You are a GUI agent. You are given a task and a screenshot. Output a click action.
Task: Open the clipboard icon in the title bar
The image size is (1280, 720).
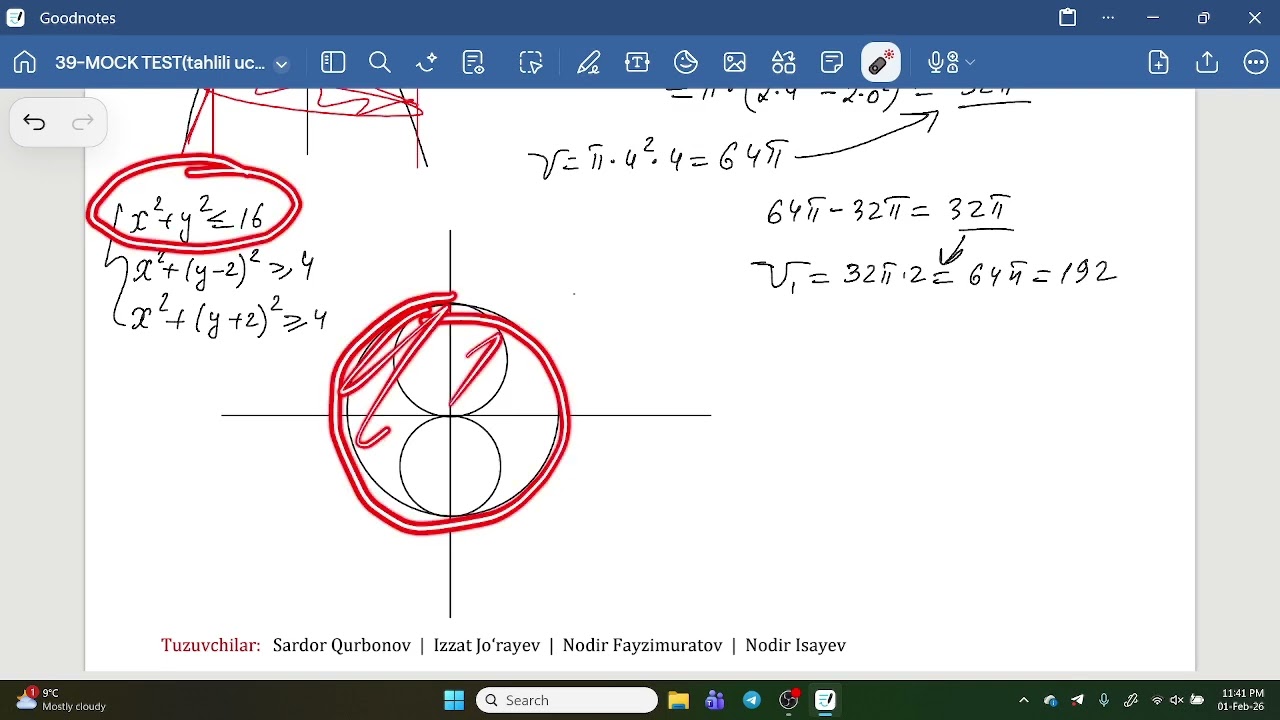(x=1068, y=18)
